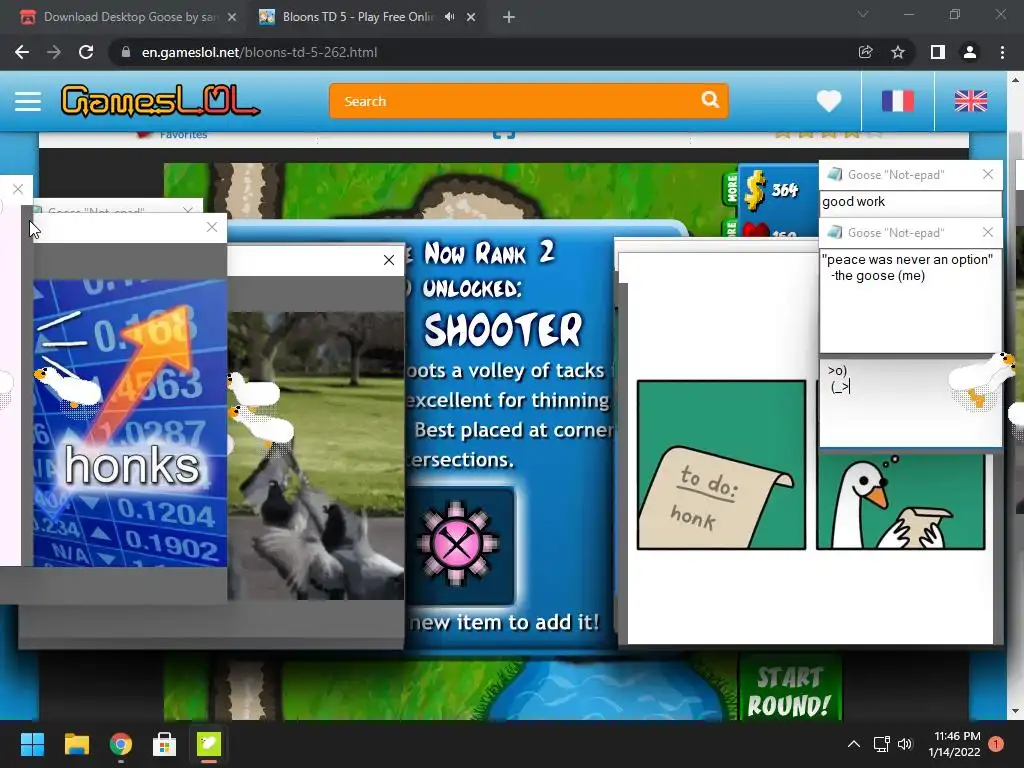The height and width of the screenshot is (768, 1024).
Task: Click the tack shooter tower icon
Action: [x=457, y=544]
